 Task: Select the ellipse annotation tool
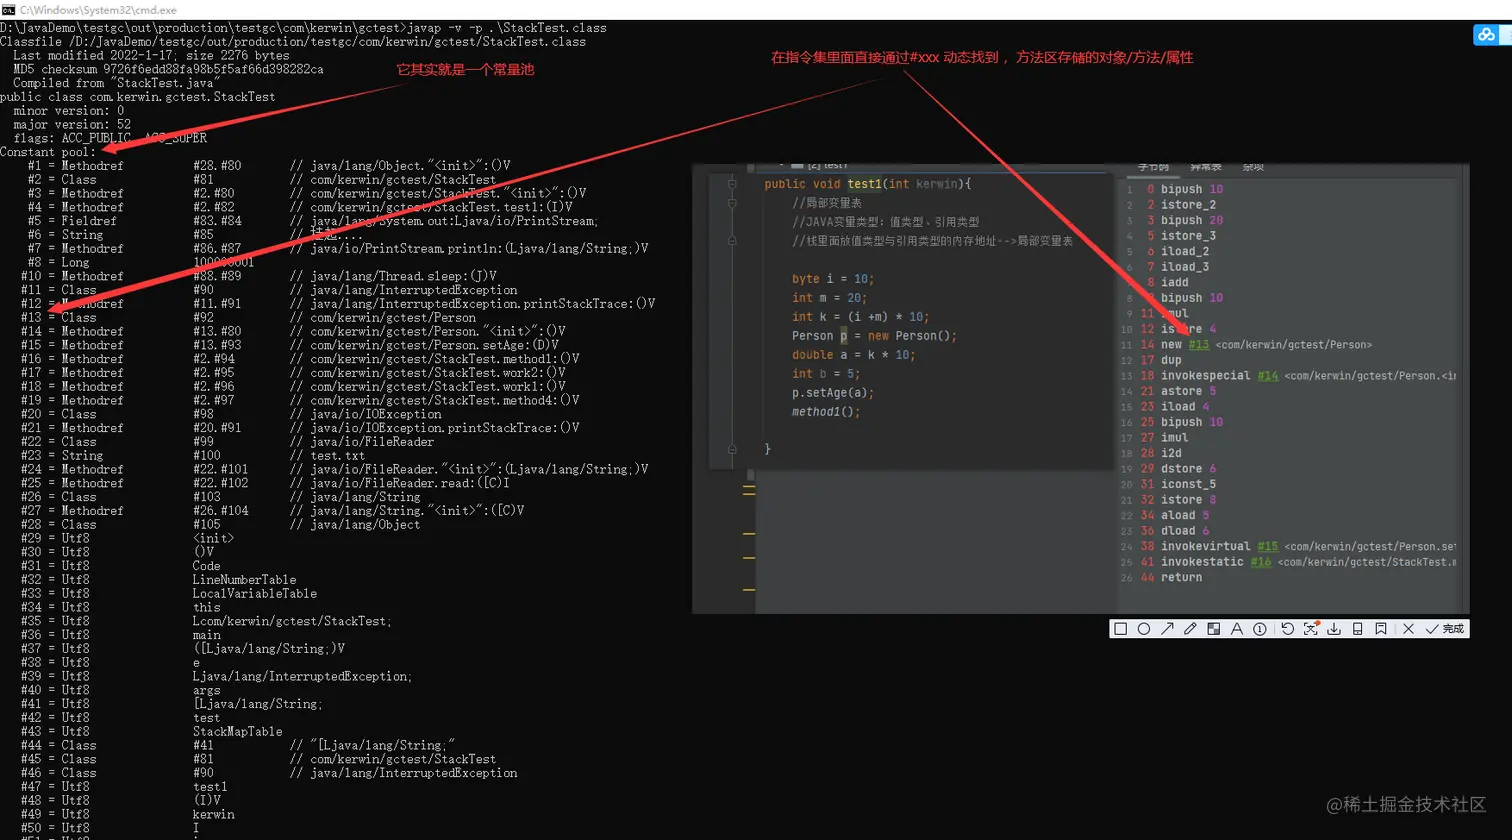(1144, 629)
